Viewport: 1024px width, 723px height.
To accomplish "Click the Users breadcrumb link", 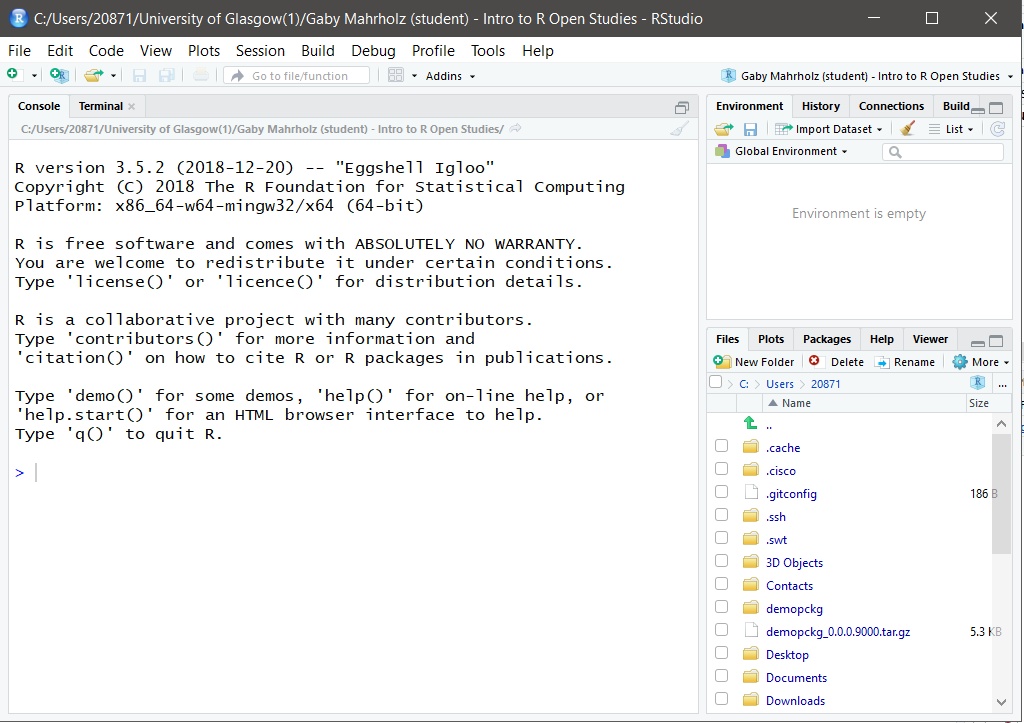I will [x=779, y=384].
